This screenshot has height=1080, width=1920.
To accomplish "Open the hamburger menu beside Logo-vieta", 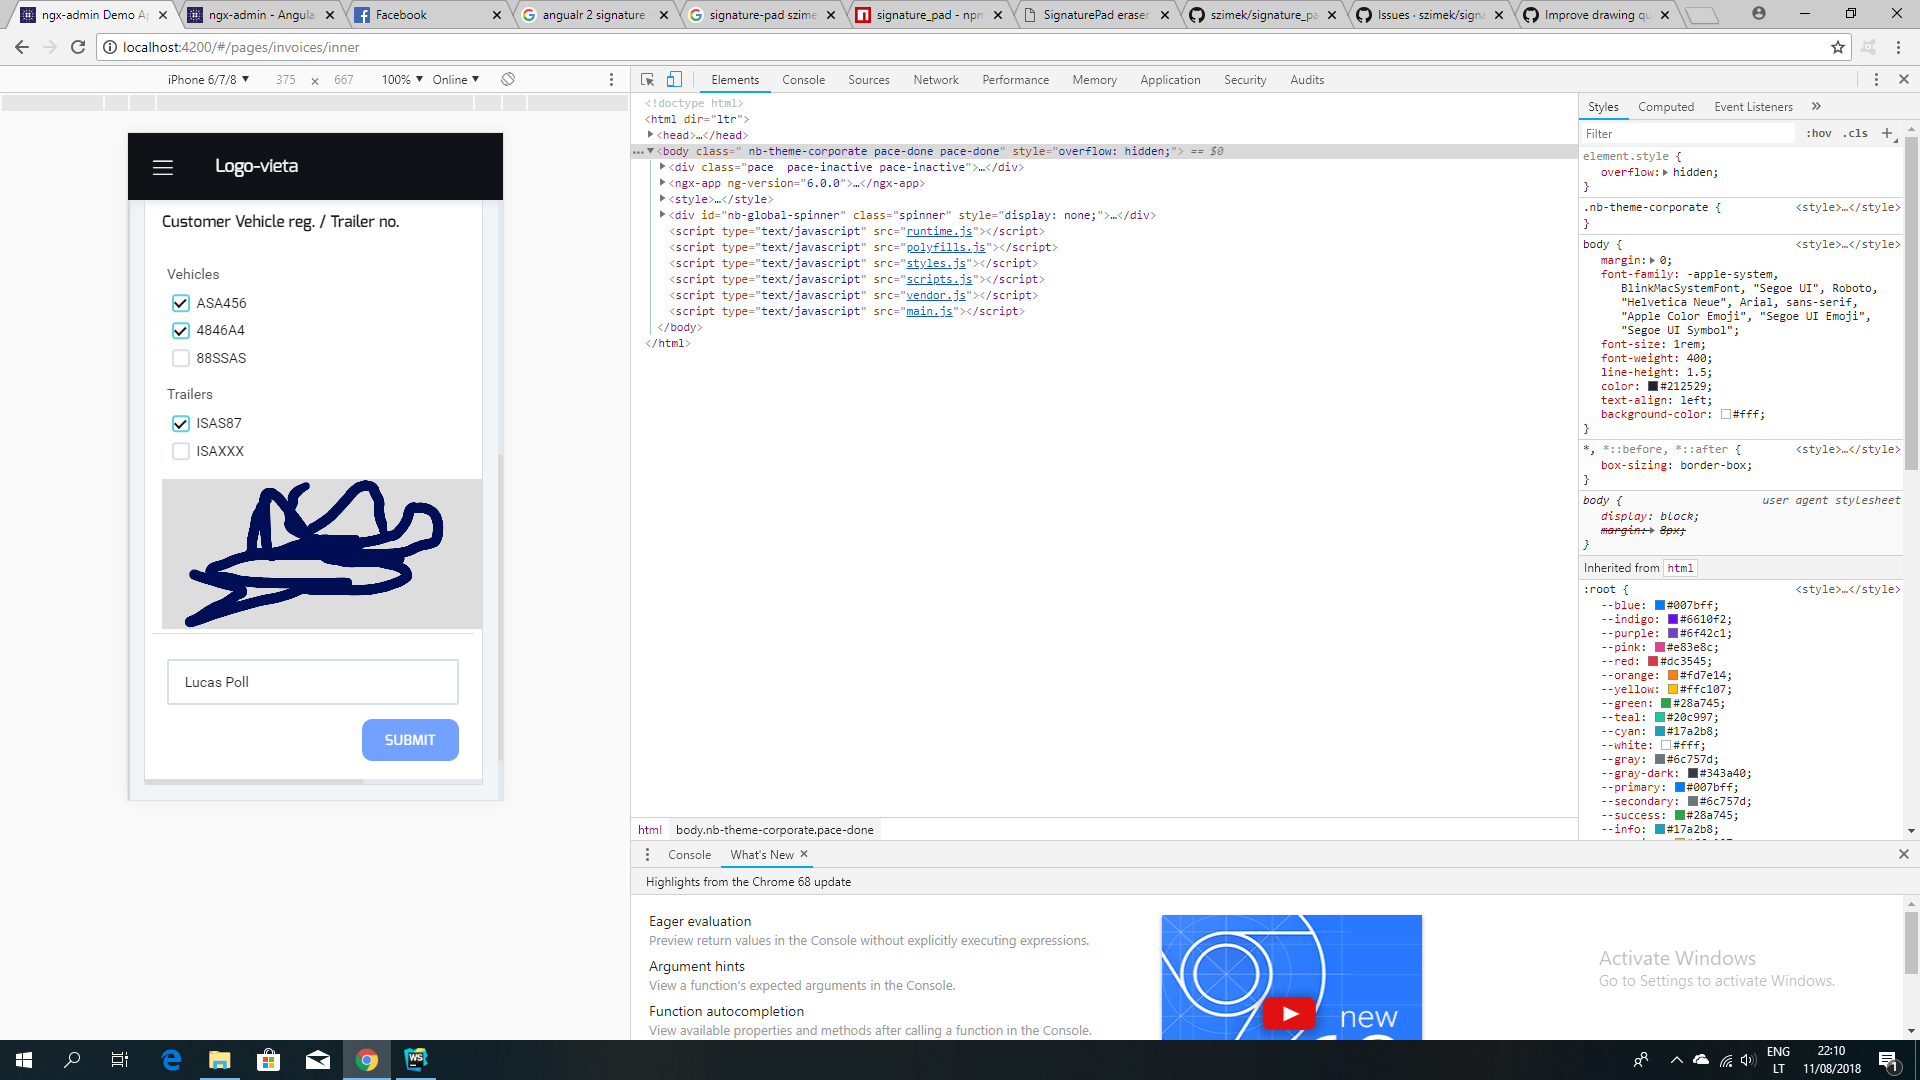I will [x=163, y=167].
